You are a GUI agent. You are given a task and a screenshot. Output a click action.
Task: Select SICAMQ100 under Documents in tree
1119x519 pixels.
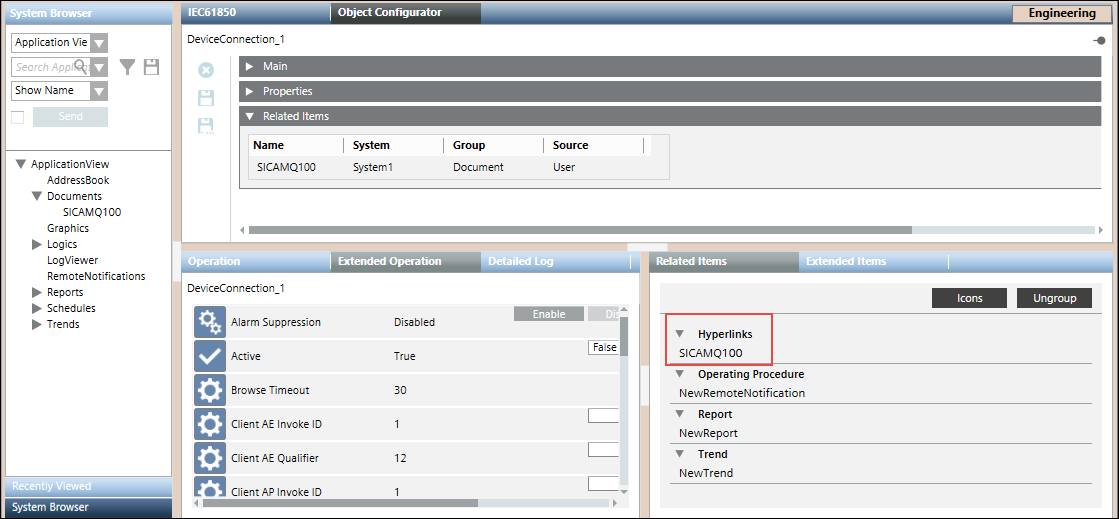pyautogui.click(x=91, y=212)
